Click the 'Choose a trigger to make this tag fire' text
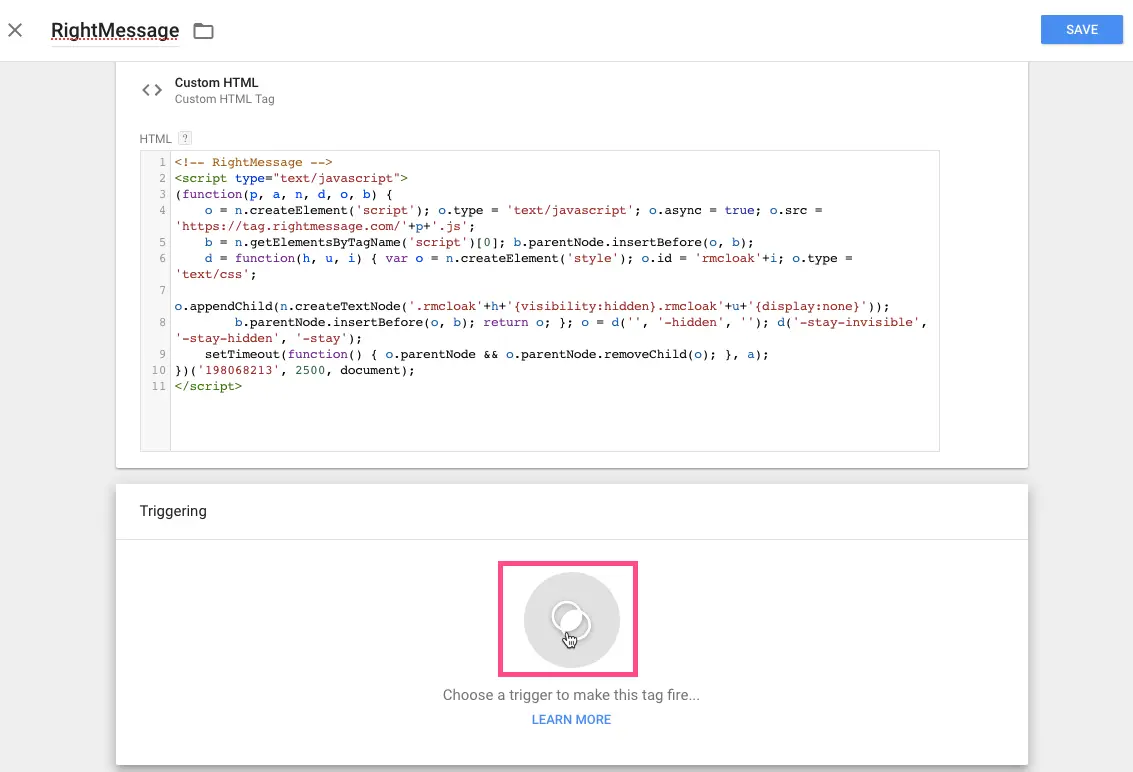Viewport: 1133px width, 772px height. pyautogui.click(x=571, y=695)
